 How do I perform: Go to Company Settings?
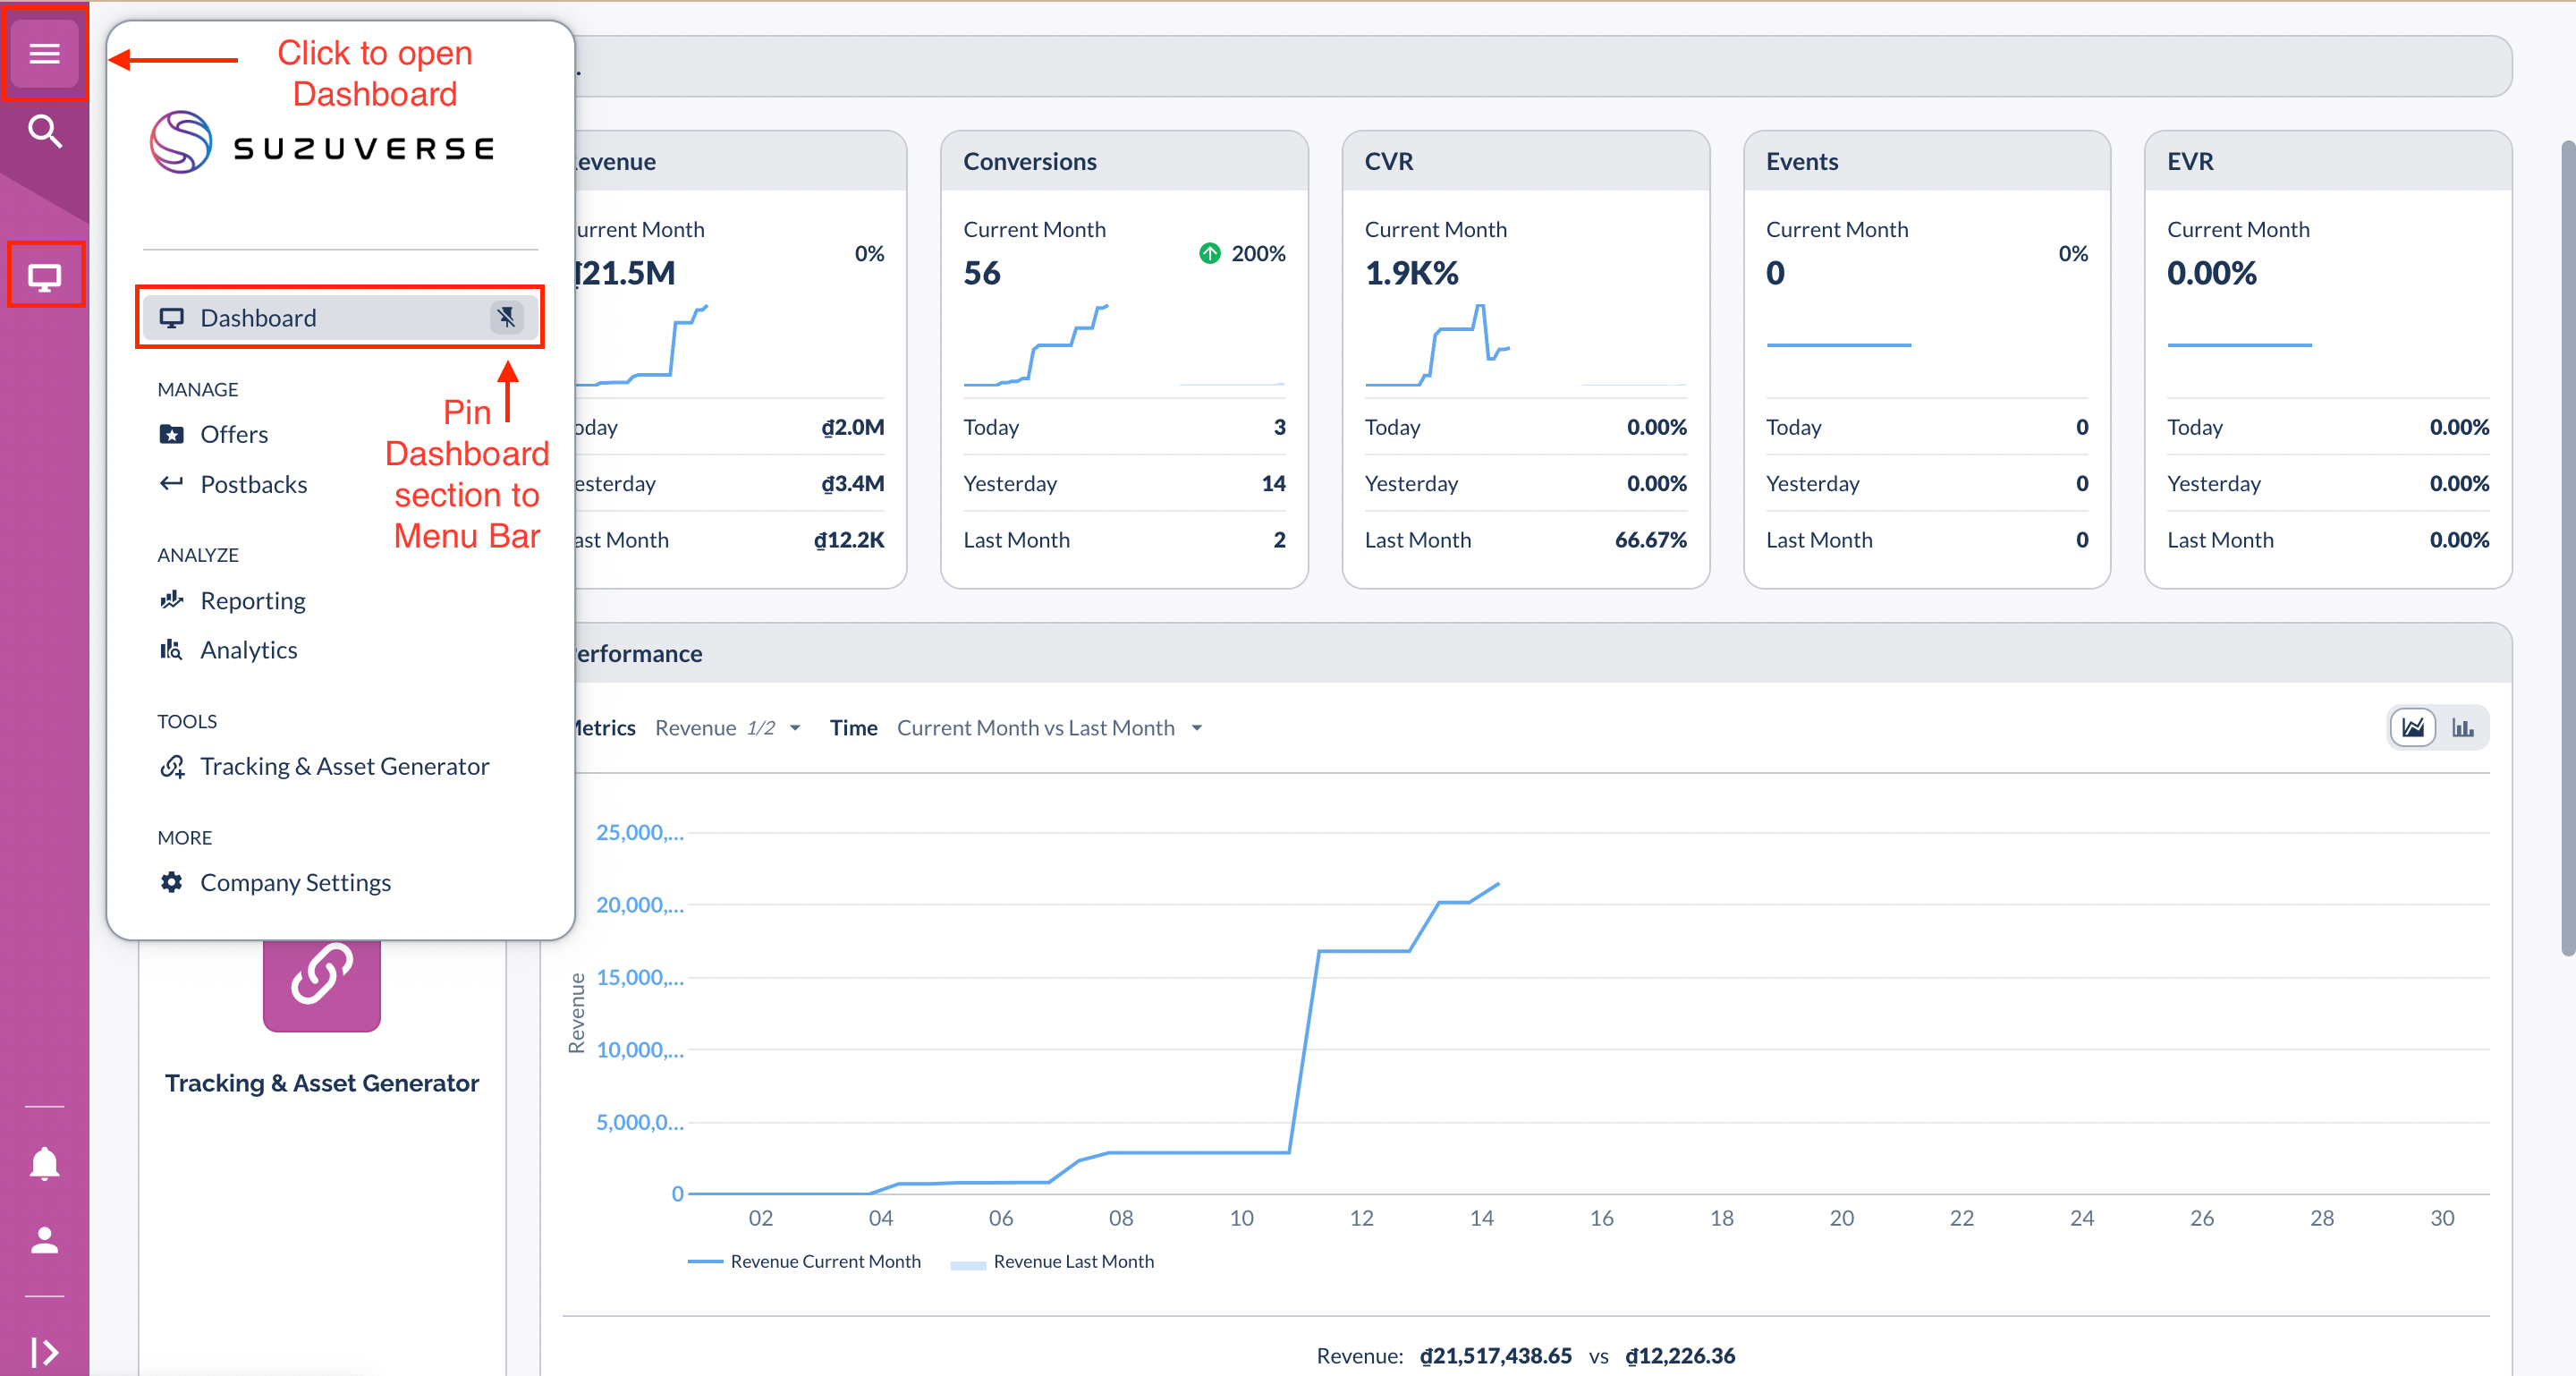(x=295, y=882)
